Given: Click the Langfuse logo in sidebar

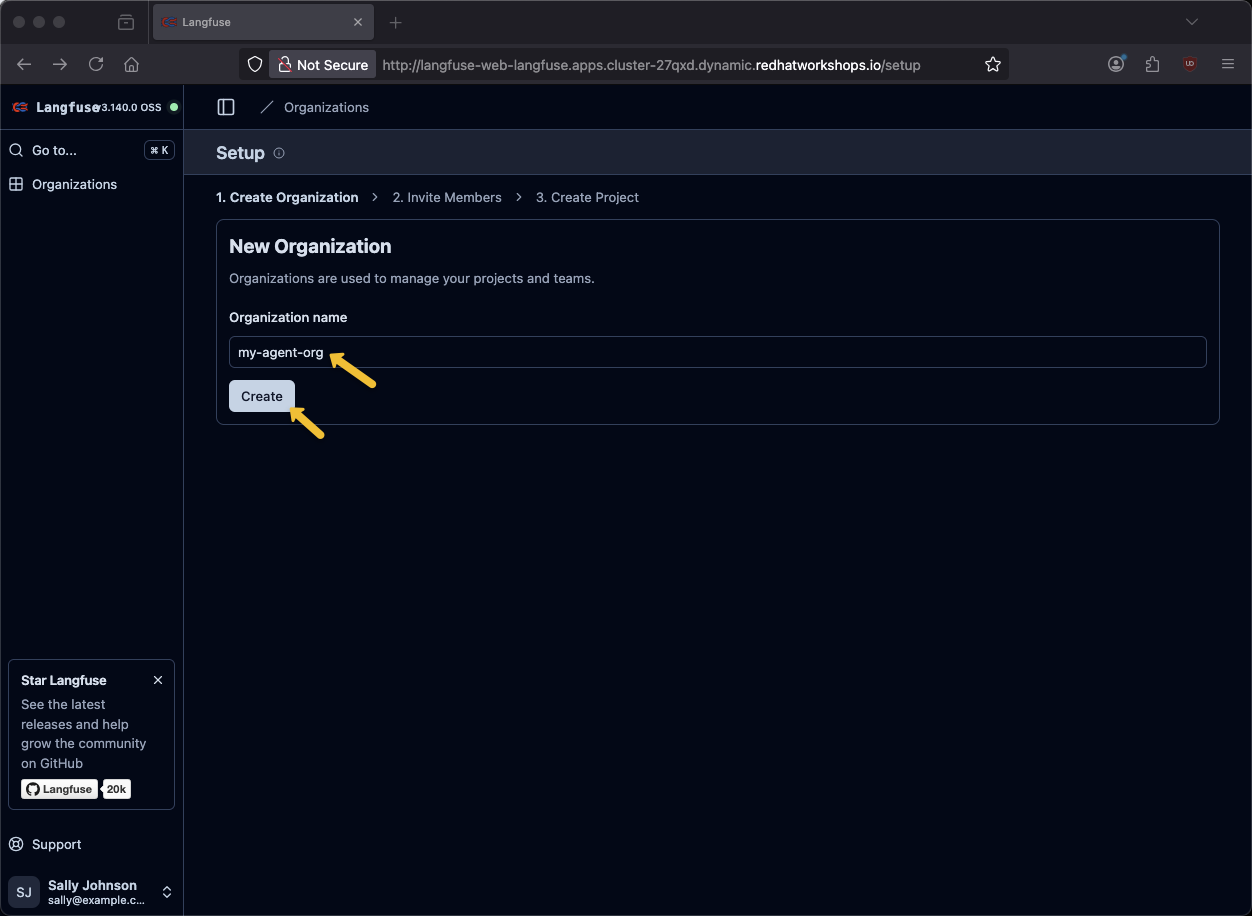Looking at the screenshot, I should tap(20, 107).
